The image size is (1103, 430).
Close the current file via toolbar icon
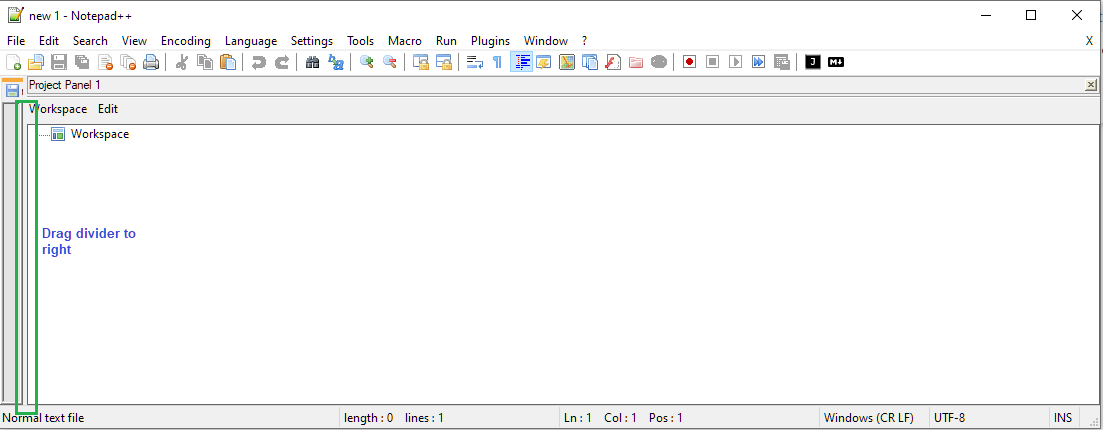[106, 62]
